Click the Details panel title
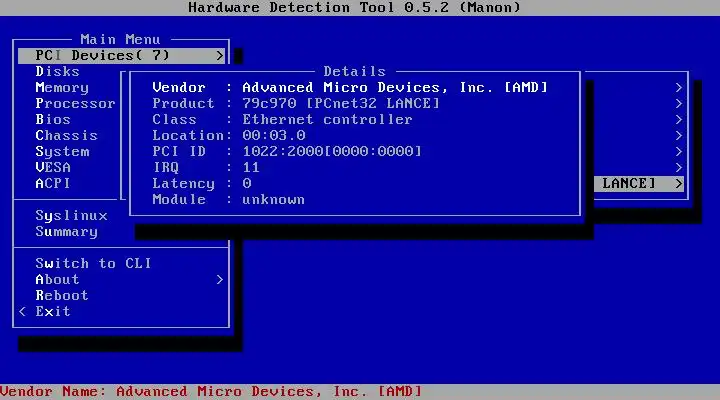The height and width of the screenshot is (400, 720). 354,72
